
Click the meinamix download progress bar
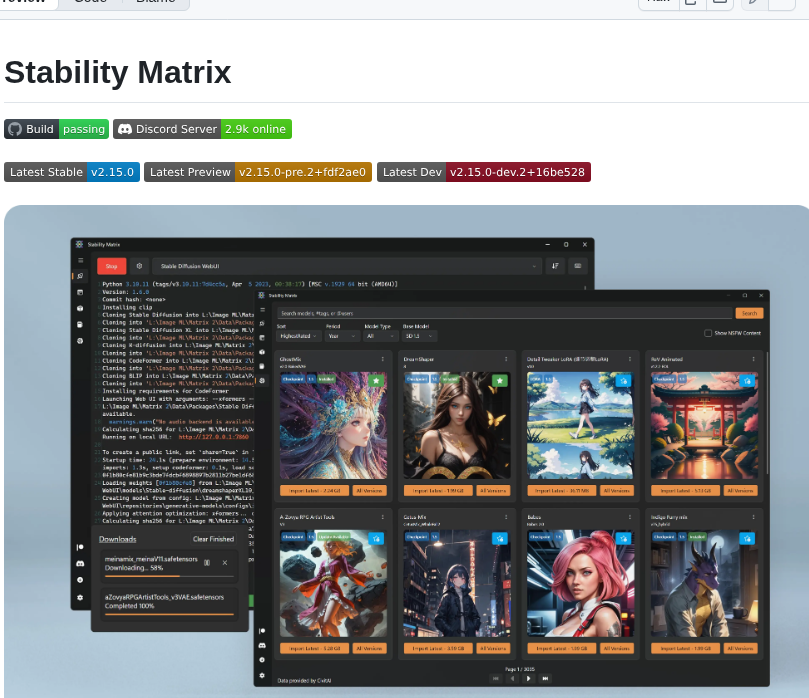pyautogui.click(x=169, y=576)
